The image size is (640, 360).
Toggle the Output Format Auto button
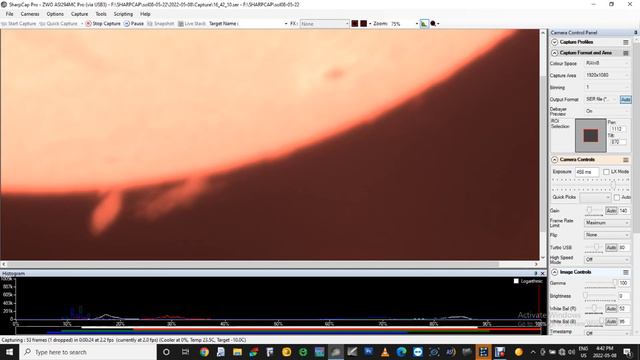tap(625, 99)
